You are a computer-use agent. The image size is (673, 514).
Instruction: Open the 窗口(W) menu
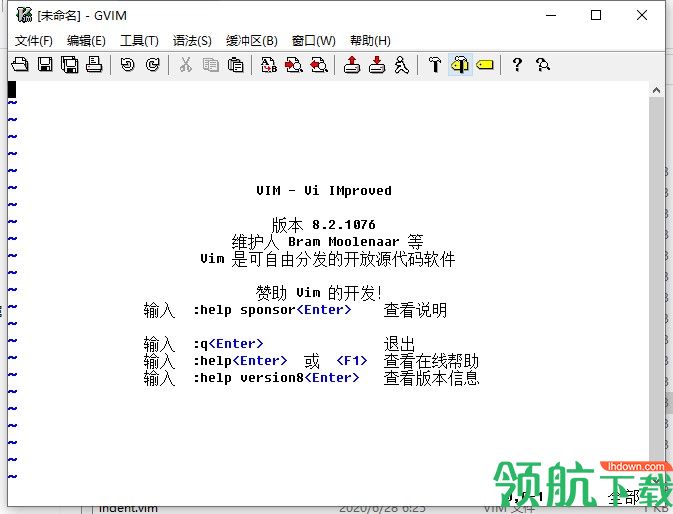tap(314, 41)
